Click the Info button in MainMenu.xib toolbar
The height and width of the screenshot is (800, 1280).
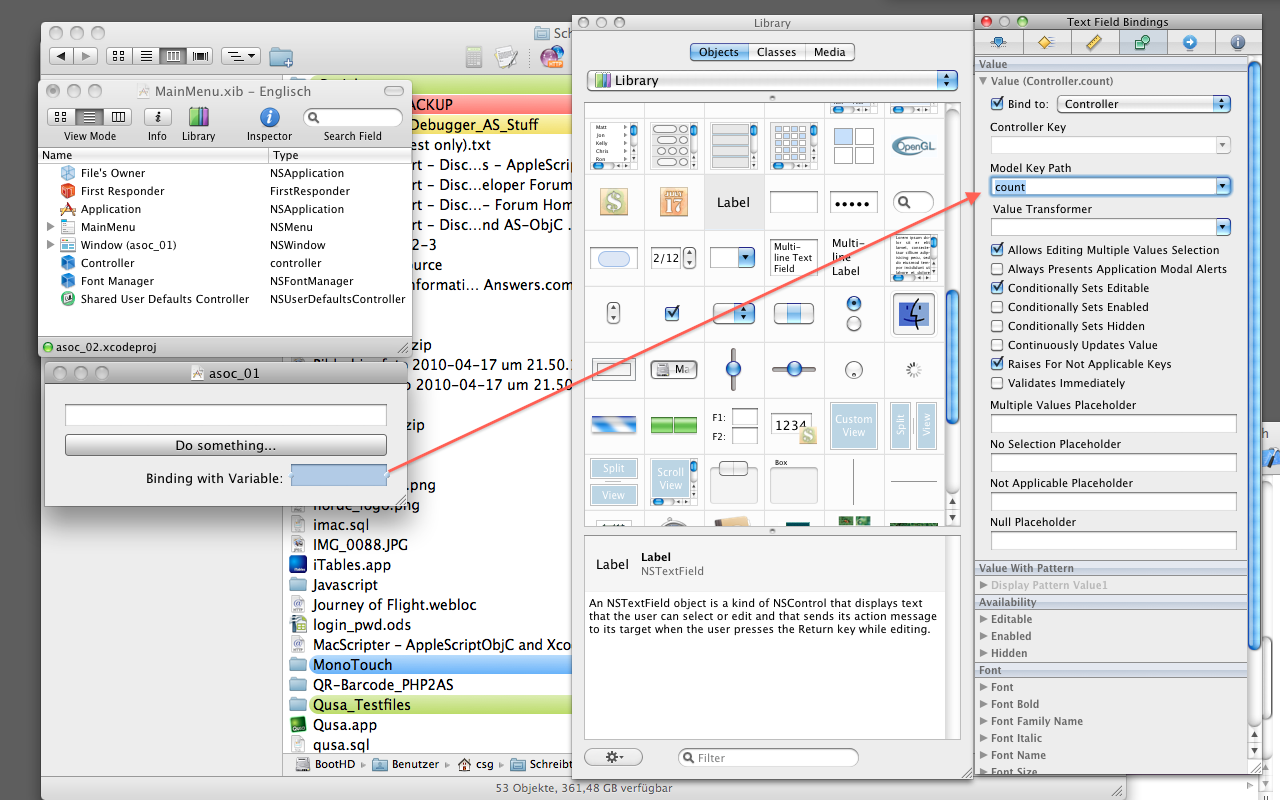157,118
